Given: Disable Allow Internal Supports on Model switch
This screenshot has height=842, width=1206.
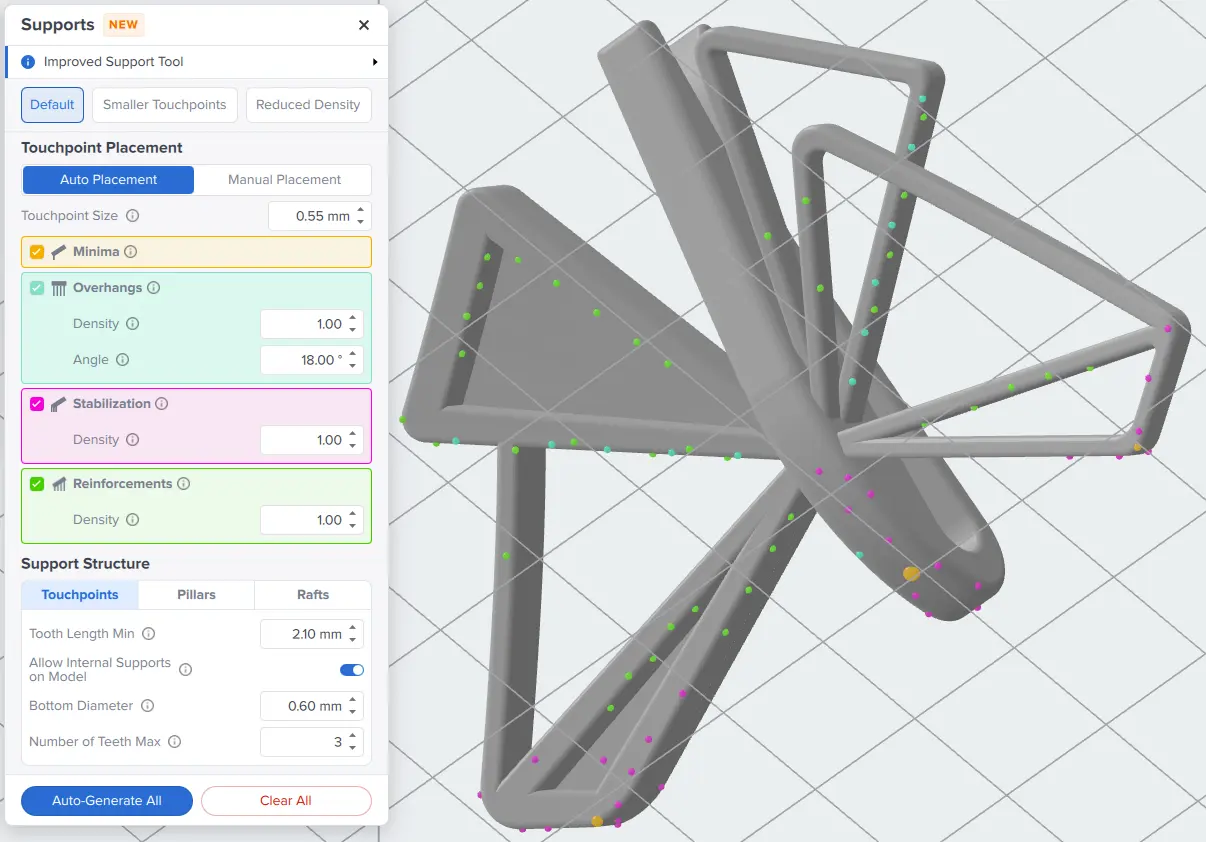Looking at the screenshot, I should 352,670.
